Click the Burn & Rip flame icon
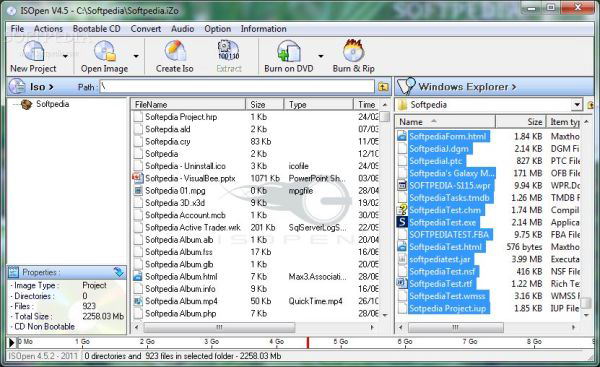600x367 pixels. [x=353, y=51]
